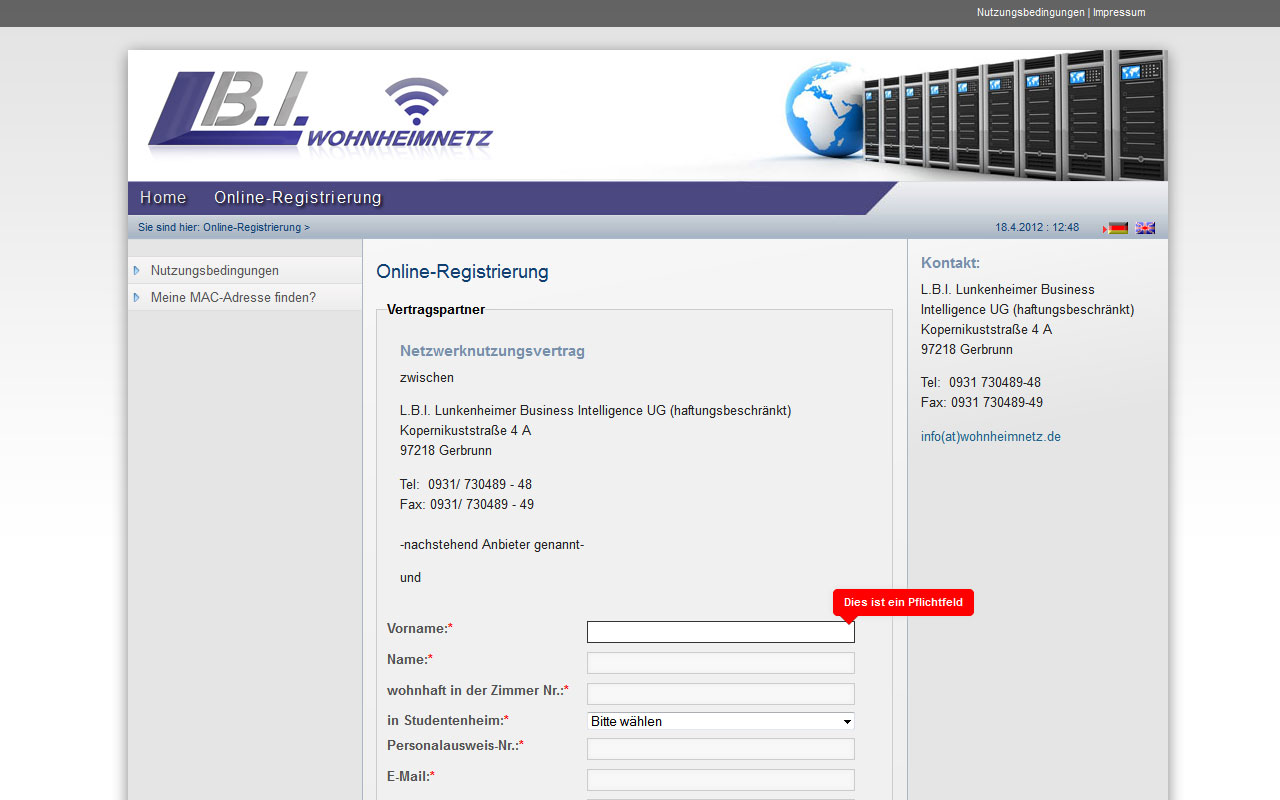Open the Home menu item
1280x800 pixels.
pos(163,198)
